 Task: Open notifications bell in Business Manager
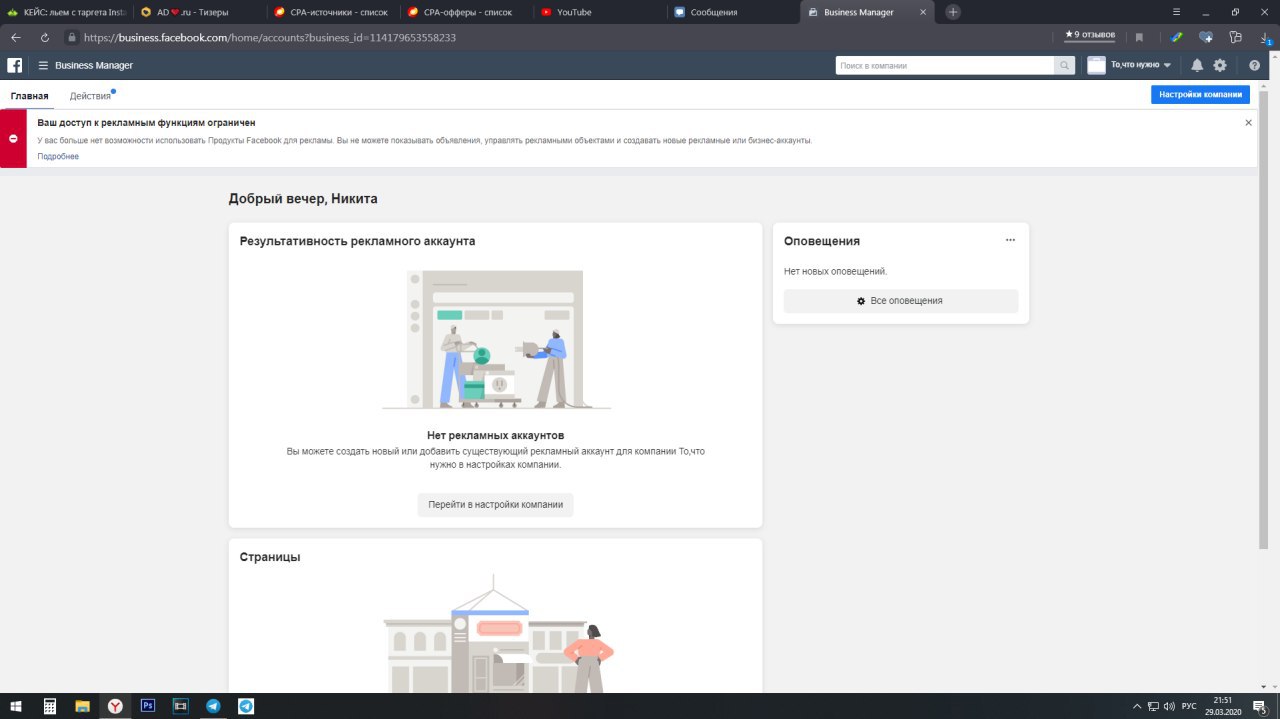pos(1197,65)
